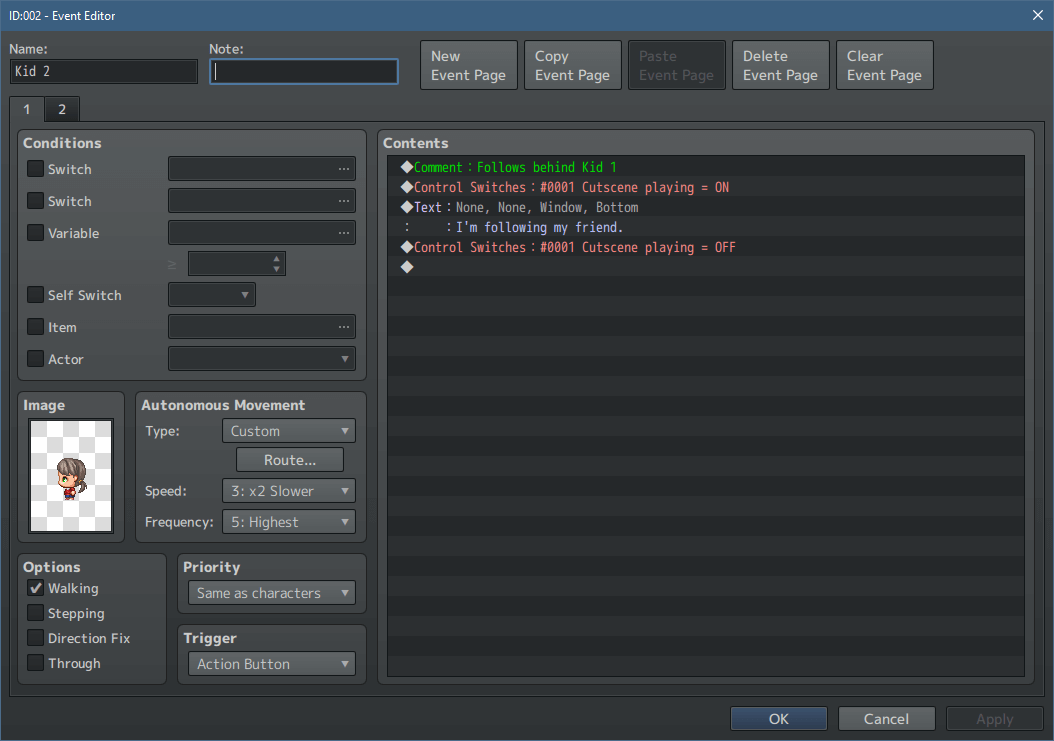
Task: Click inside the Note input field
Action: pos(303,71)
